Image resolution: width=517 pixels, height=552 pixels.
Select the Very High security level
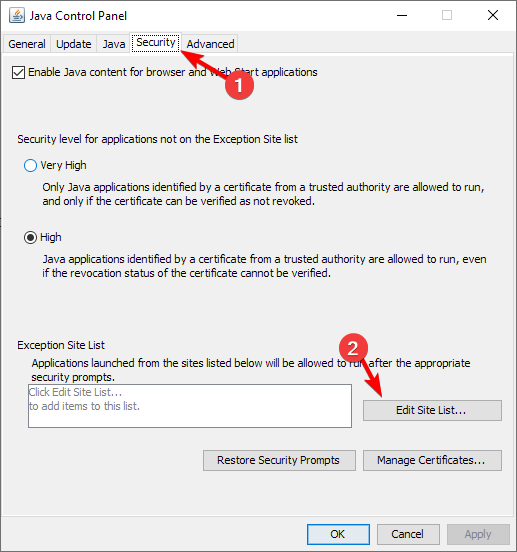click(30, 165)
